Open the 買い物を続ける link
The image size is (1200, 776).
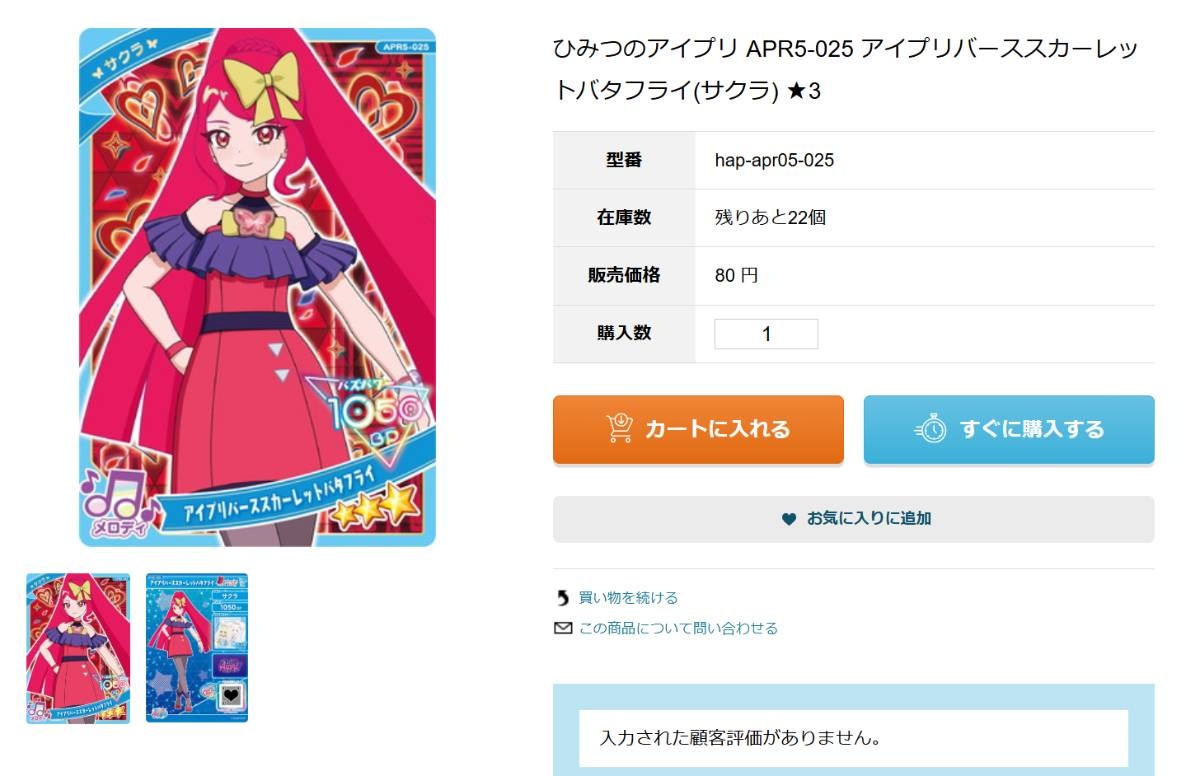point(628,598)
